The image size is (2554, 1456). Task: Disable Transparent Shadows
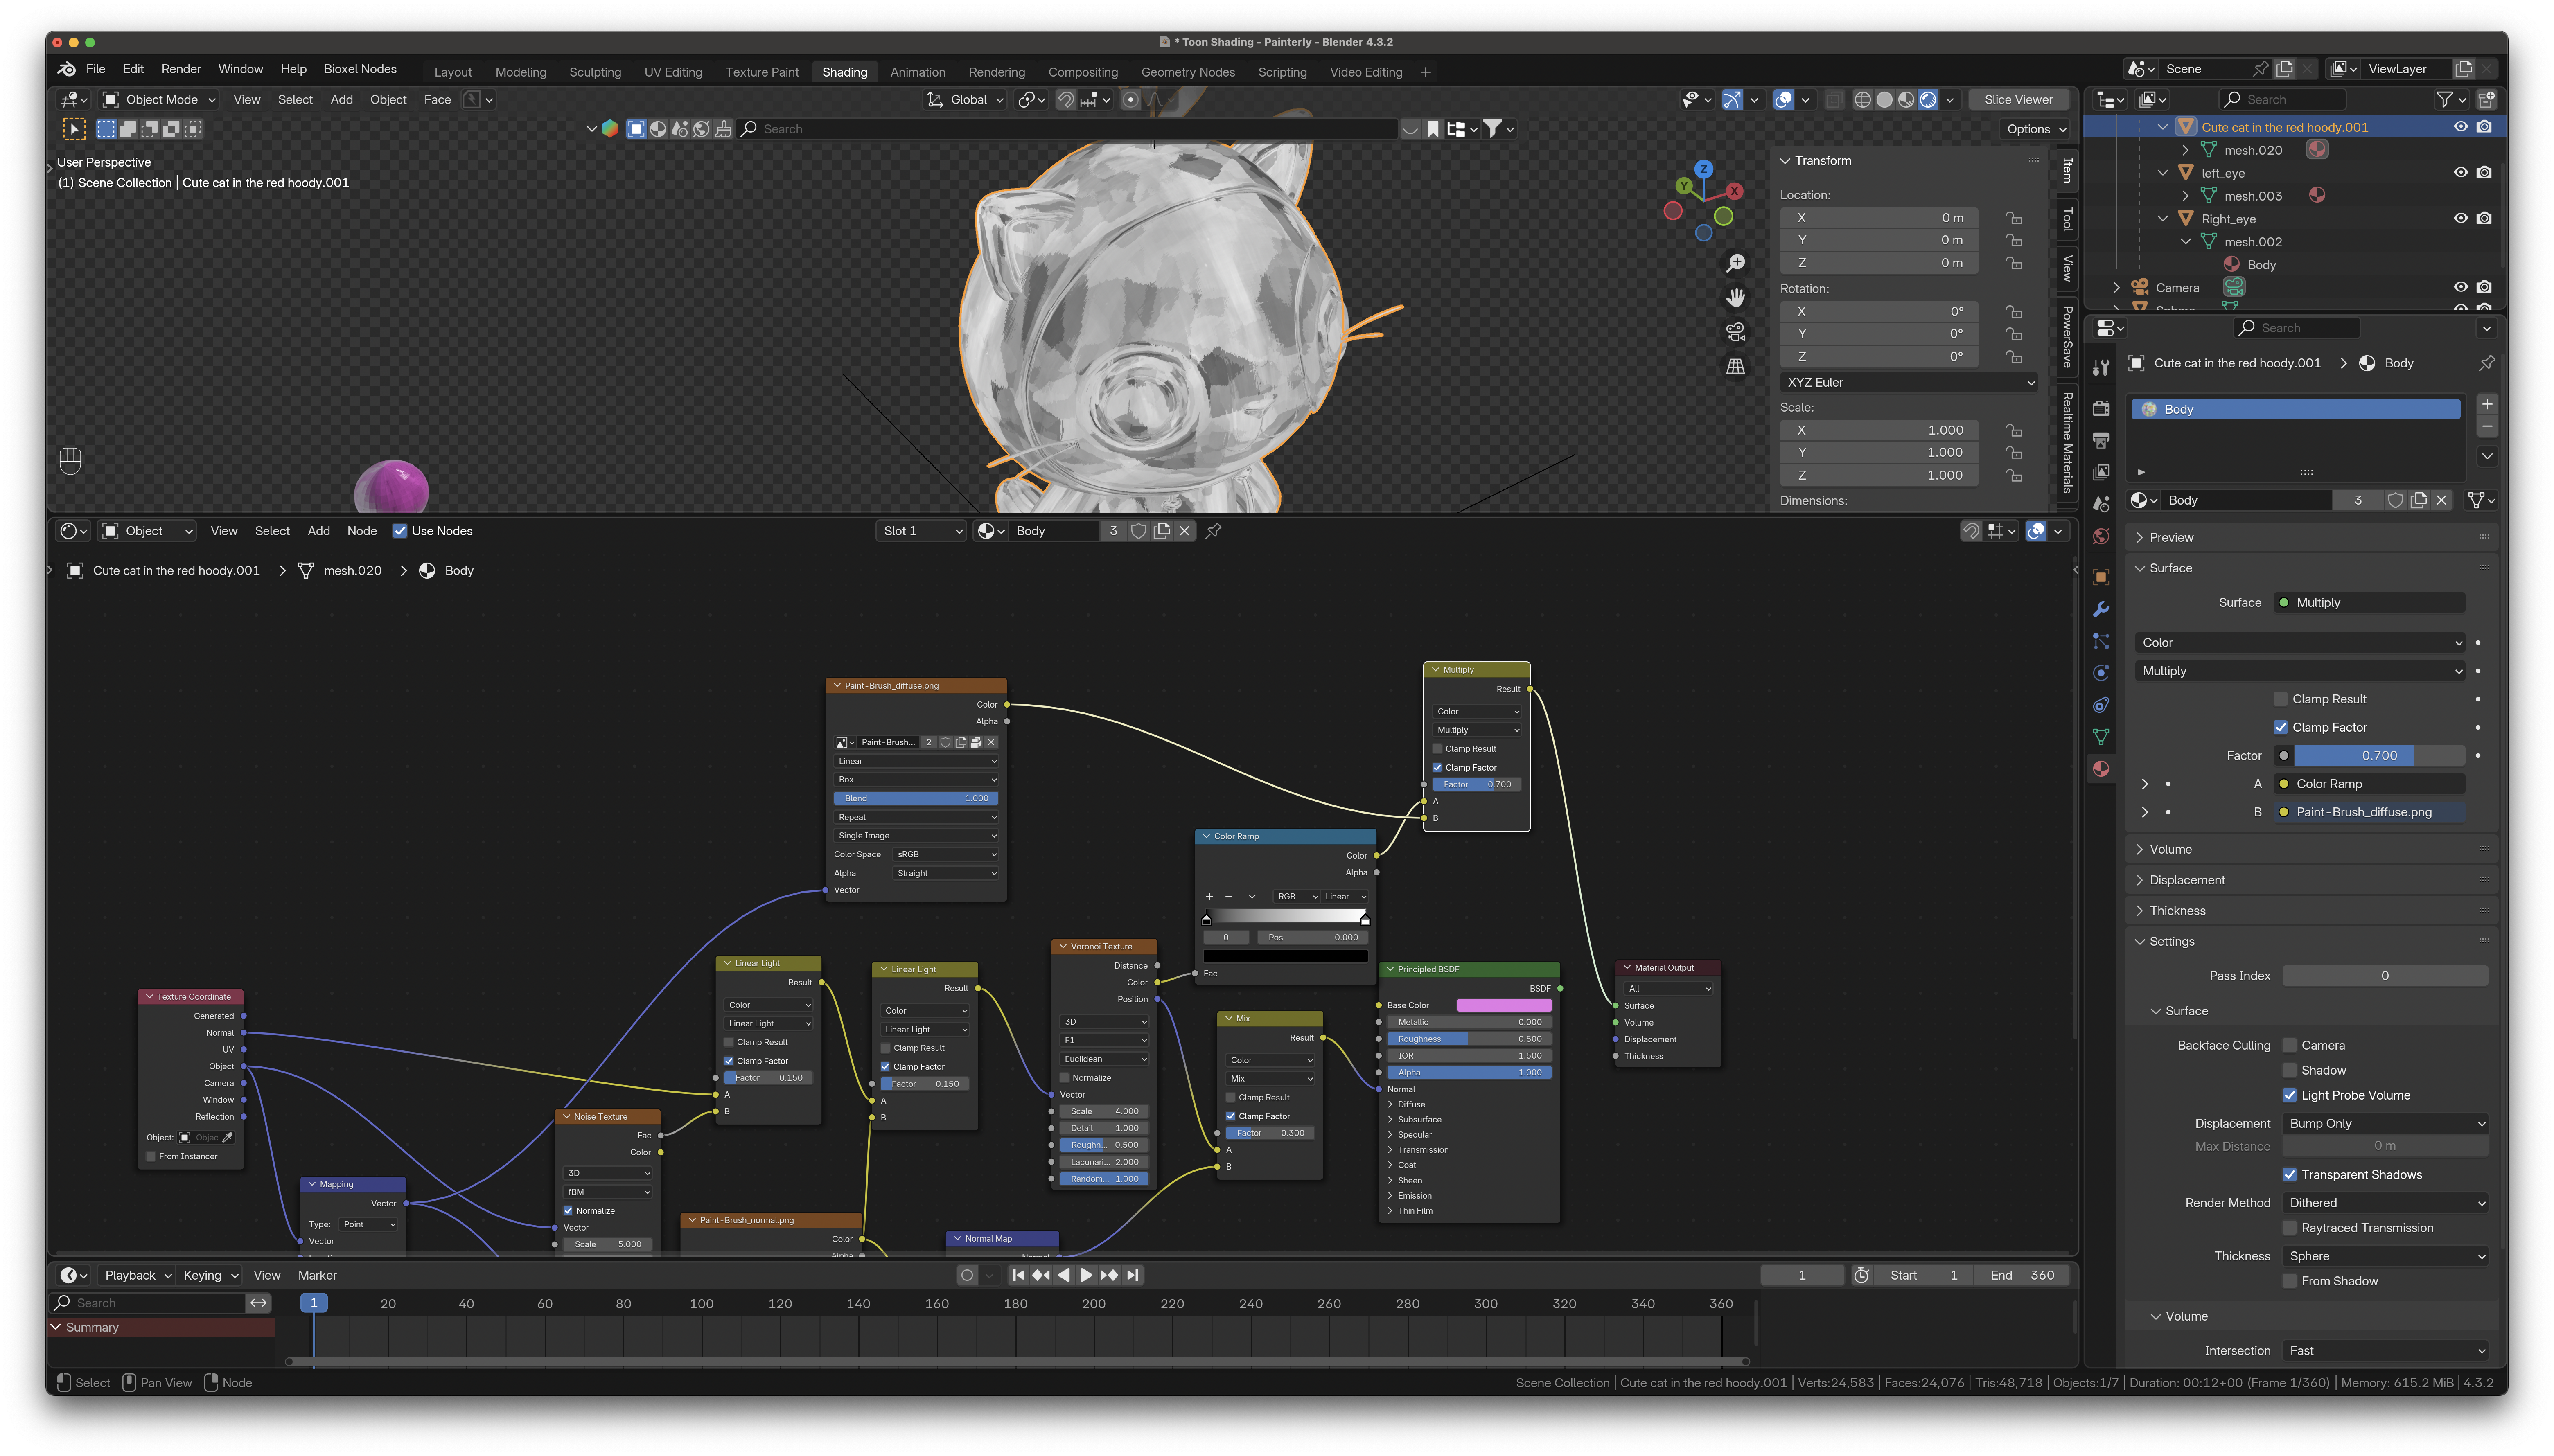(x=2289, y=1175)
